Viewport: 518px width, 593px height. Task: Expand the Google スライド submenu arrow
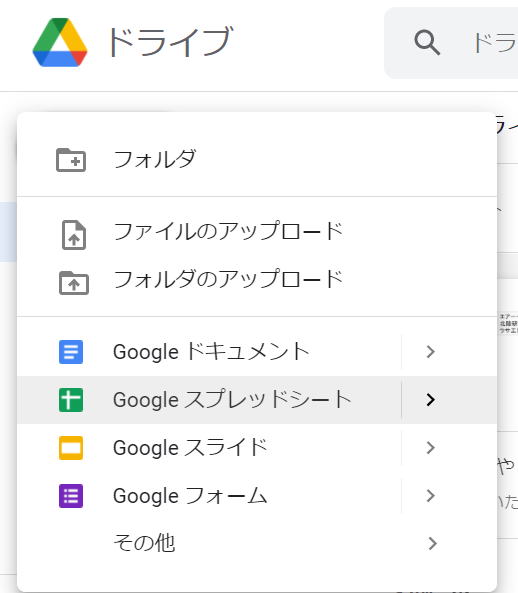[430, 448]
